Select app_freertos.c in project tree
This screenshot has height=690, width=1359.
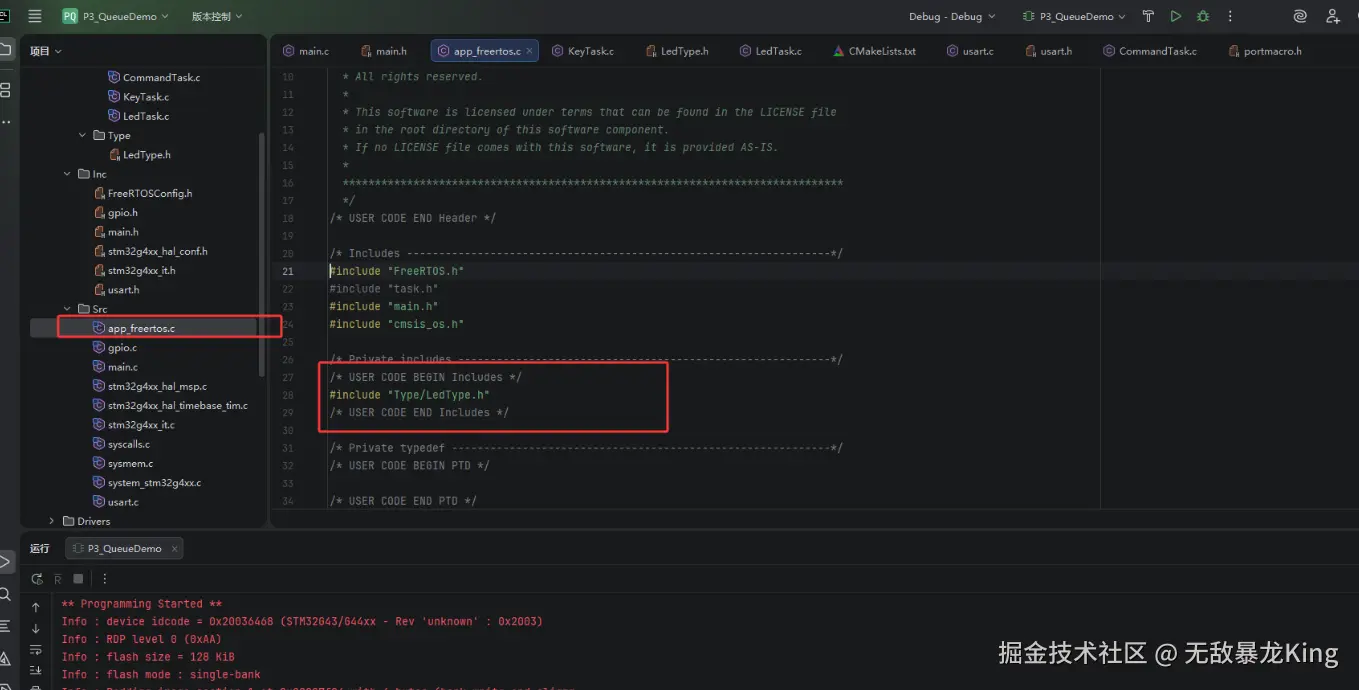(133, 328)
